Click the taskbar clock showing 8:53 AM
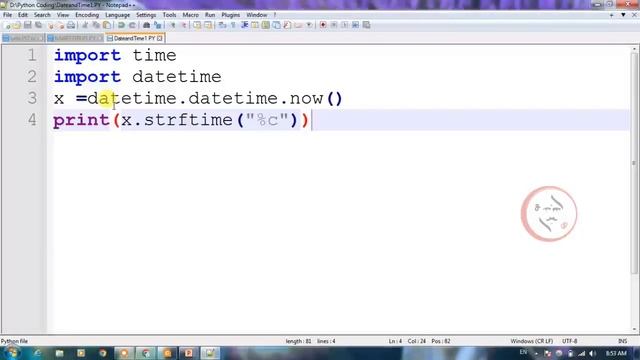This screenshot has width=640, height=360. 616,353
